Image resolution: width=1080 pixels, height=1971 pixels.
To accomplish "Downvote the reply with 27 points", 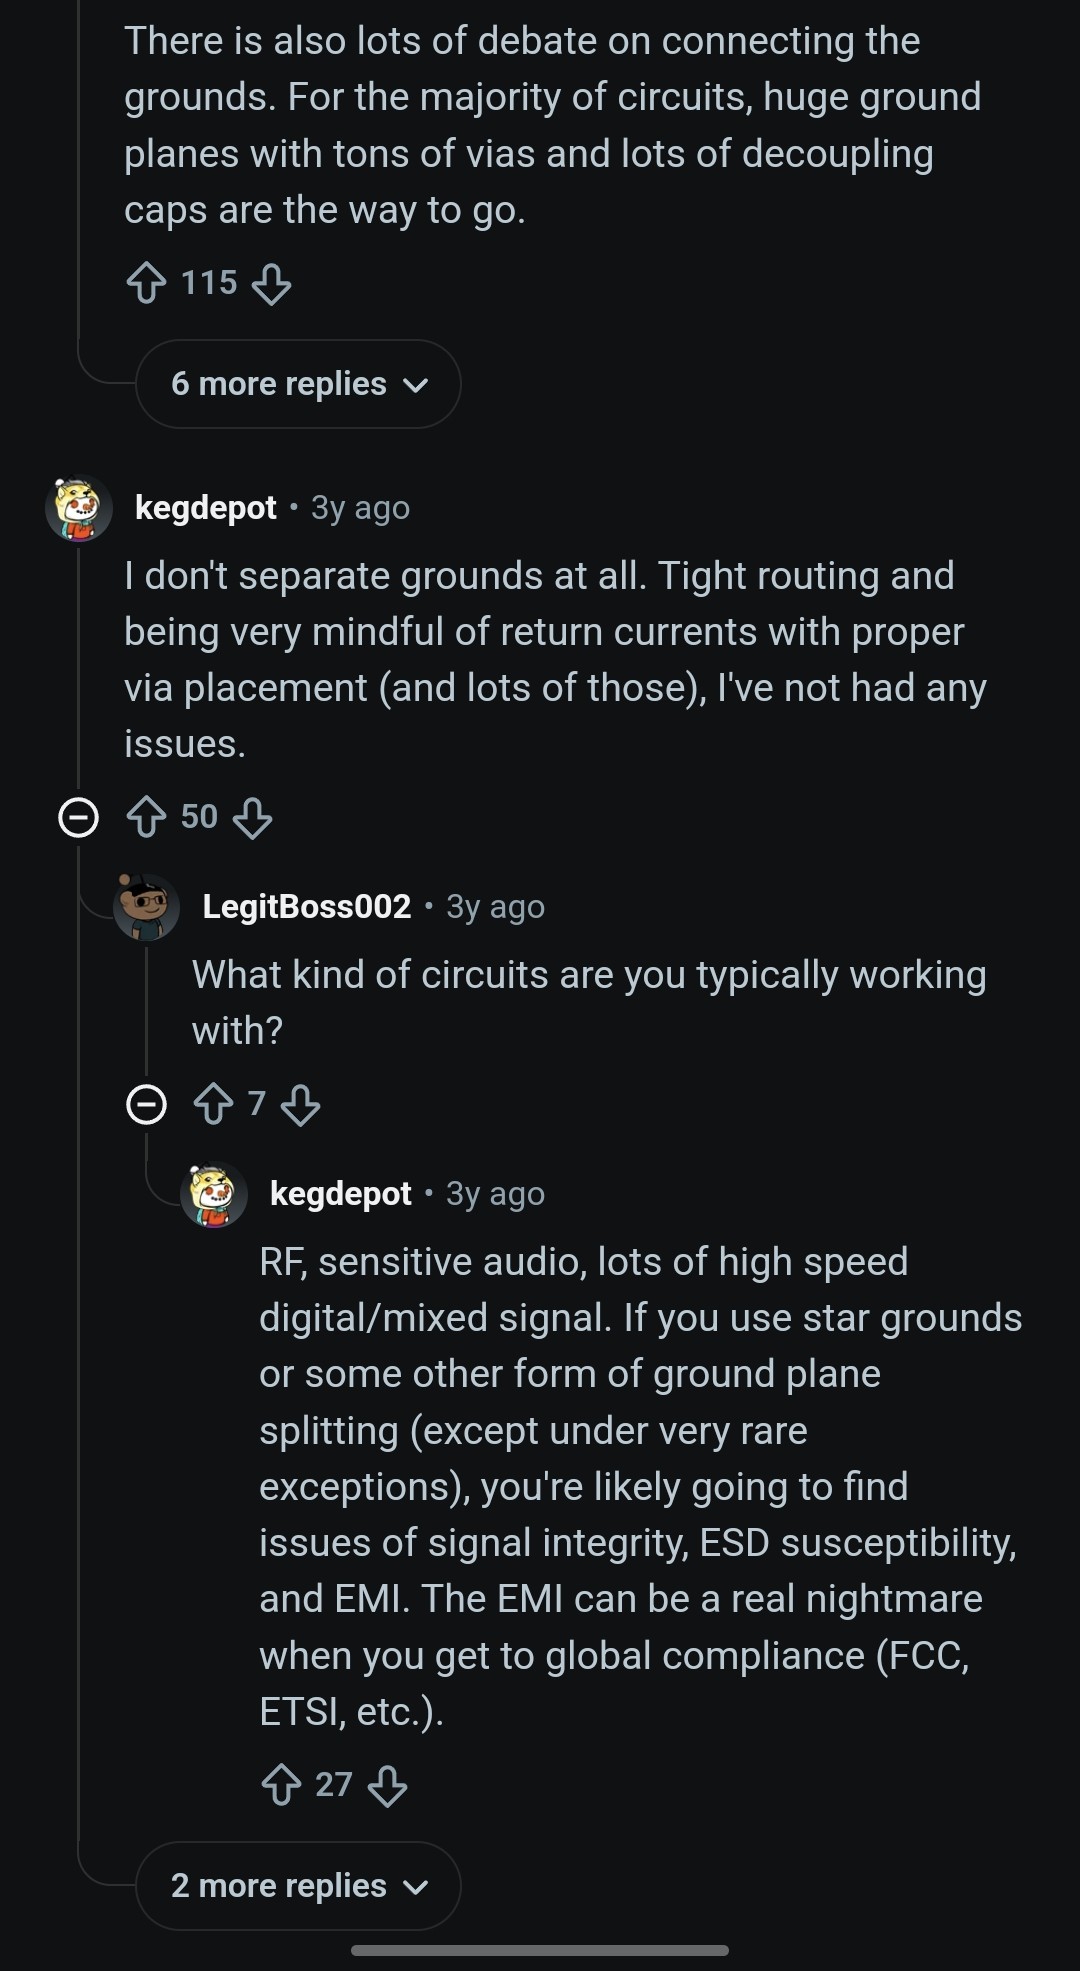I will 387,1784.
